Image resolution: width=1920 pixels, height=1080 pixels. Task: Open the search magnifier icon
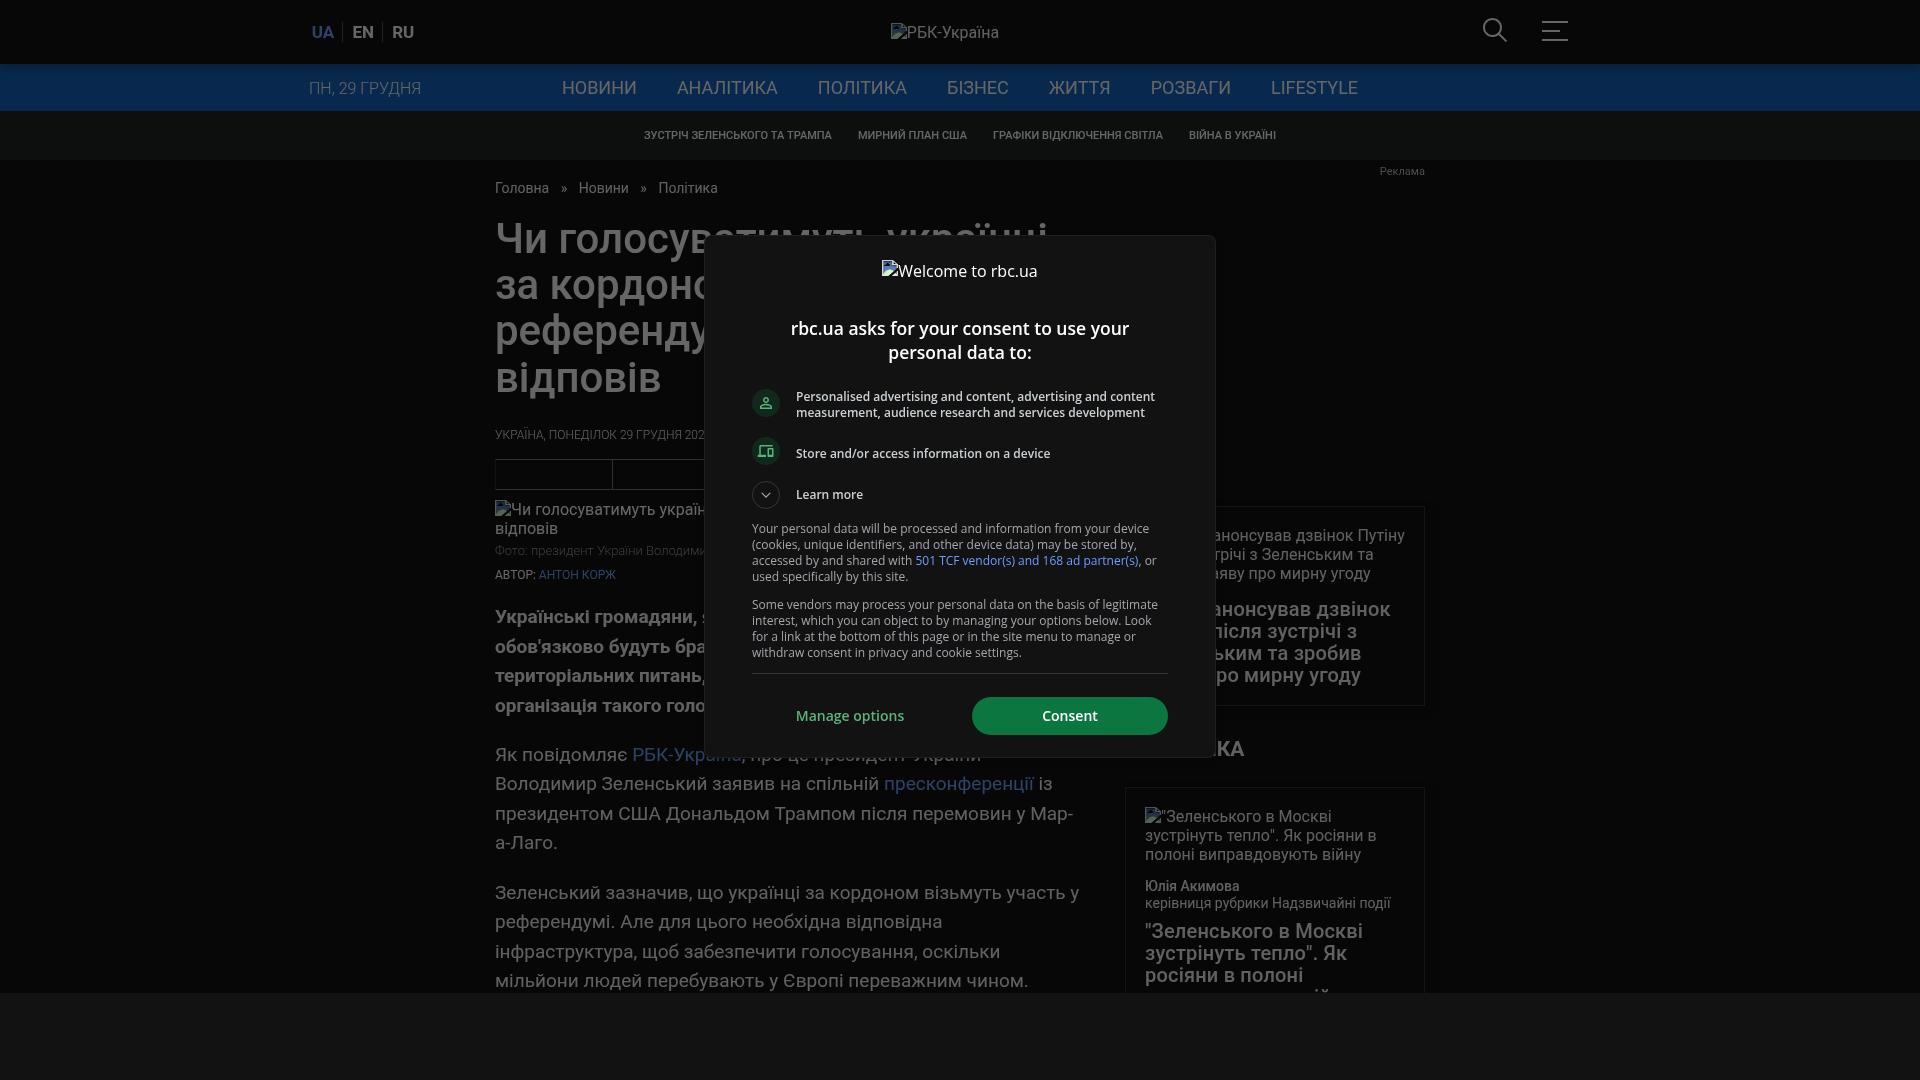coord(1494,31)
